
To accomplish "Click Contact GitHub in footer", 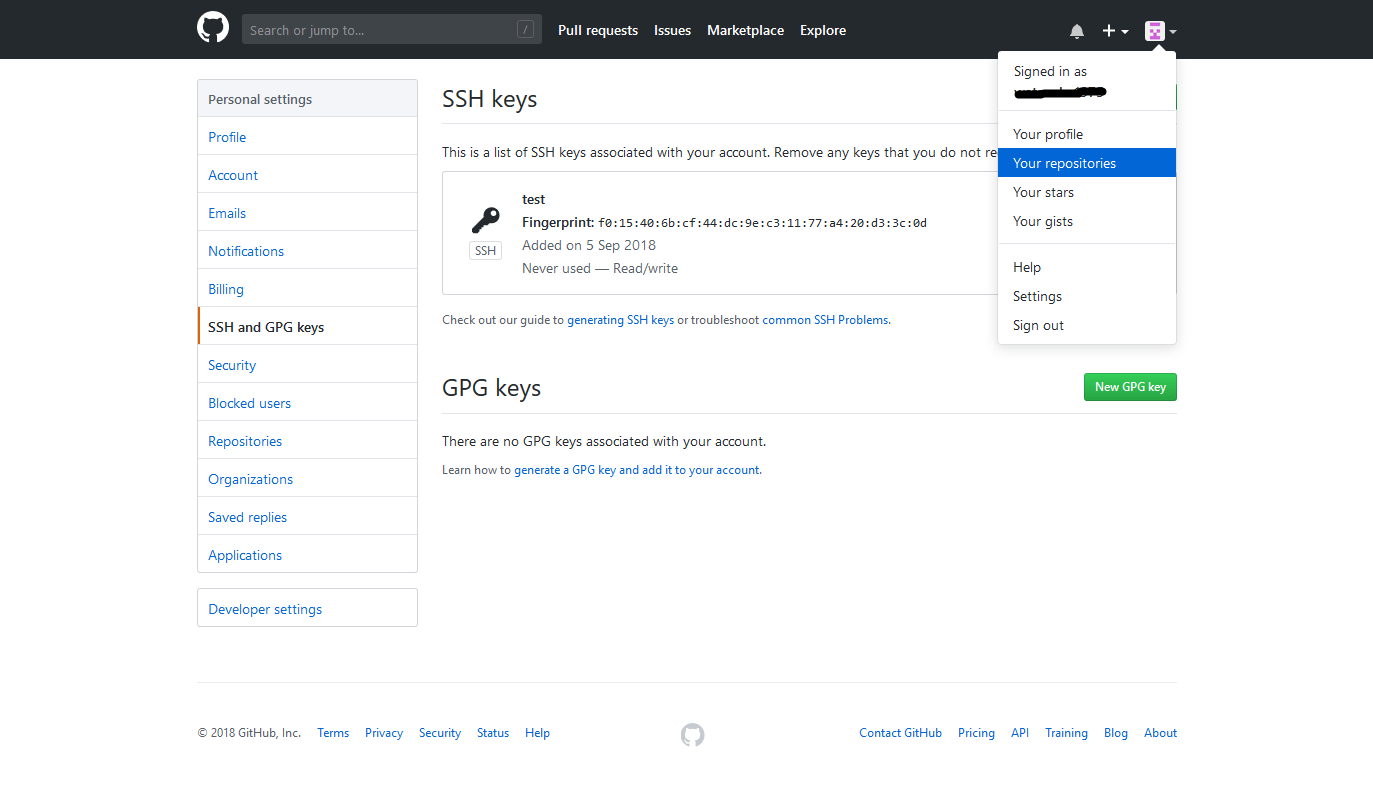I will pyautogui.click(x=900, y=733).
